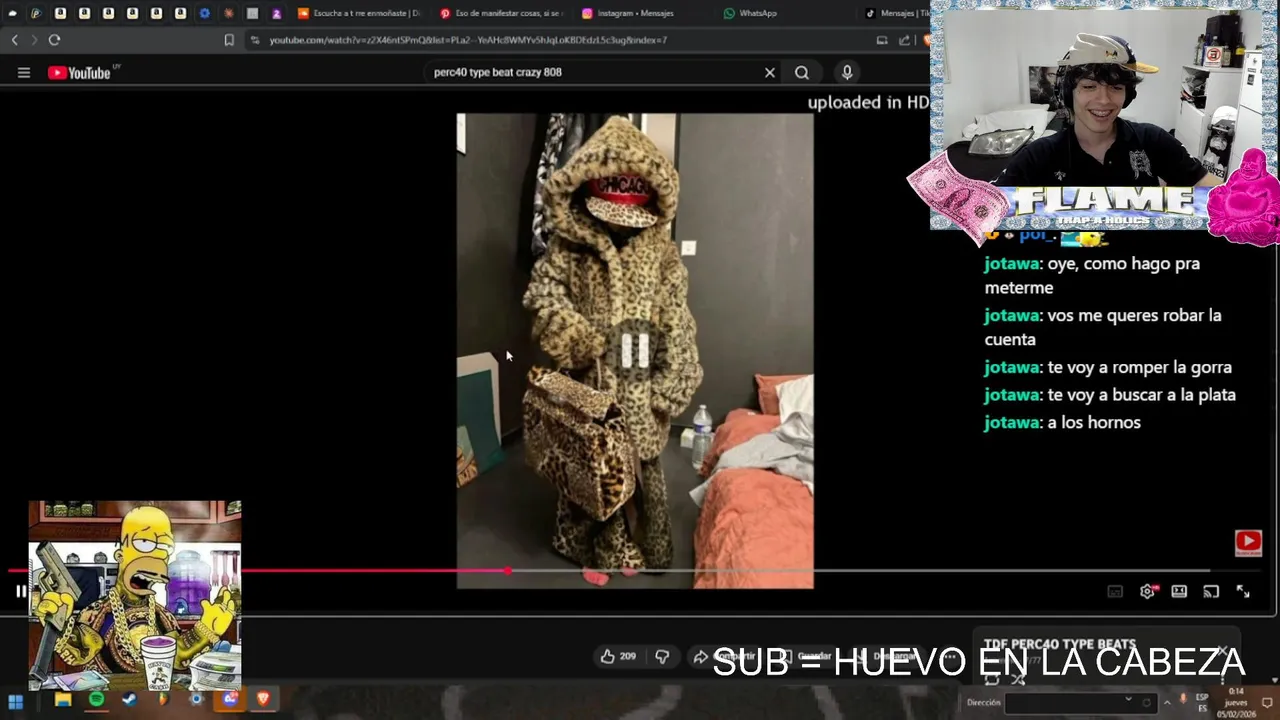Switch to the Pinterest 'Eso de manifestar cosas' tab
1280x720 pixels.
[502, 13]
